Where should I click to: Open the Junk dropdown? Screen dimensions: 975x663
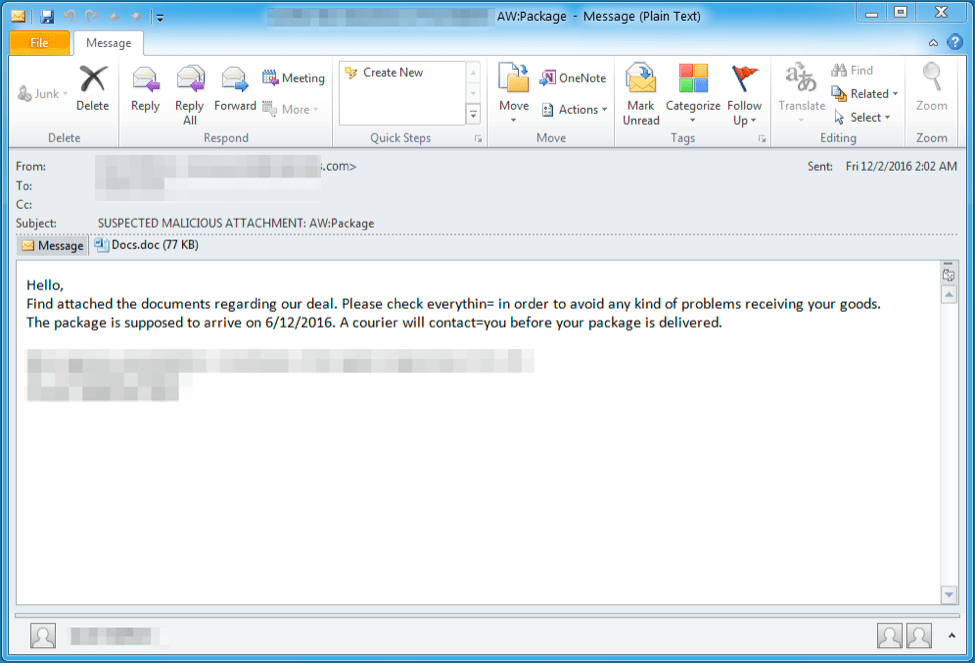point(42,94)
